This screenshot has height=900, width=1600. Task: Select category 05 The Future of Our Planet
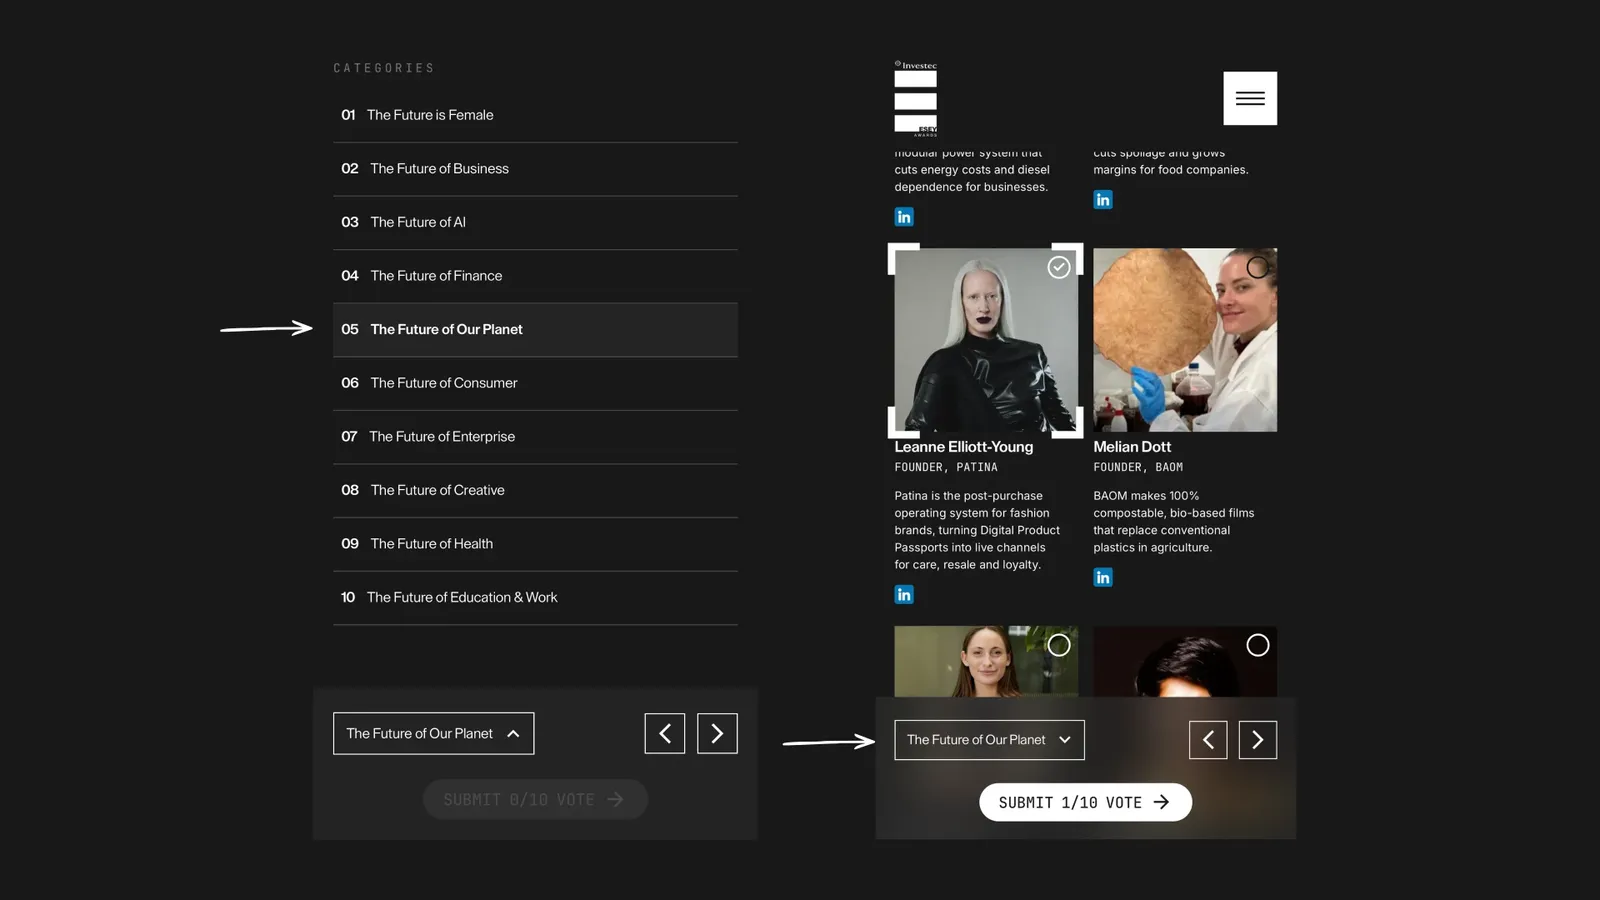535,330
